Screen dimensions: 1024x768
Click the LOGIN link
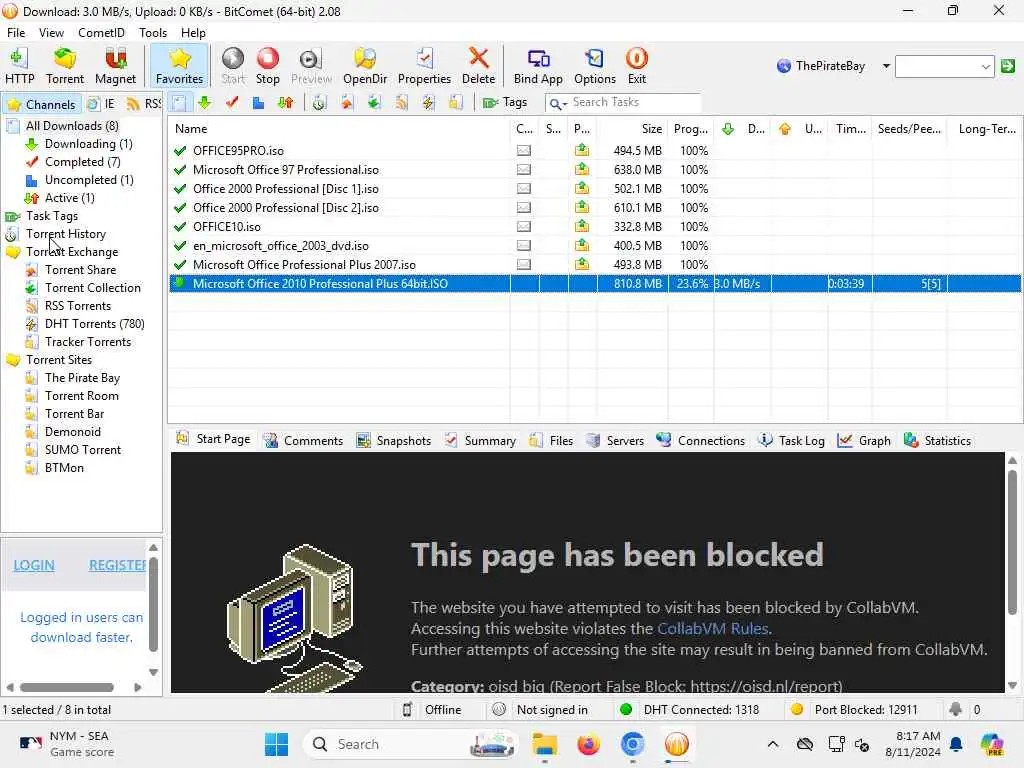click(34, 566)
